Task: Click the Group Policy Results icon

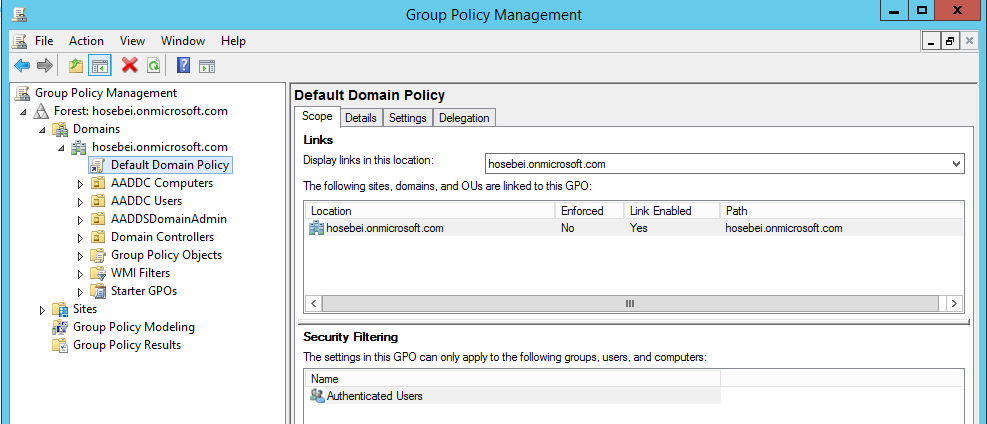Action: 60,345
